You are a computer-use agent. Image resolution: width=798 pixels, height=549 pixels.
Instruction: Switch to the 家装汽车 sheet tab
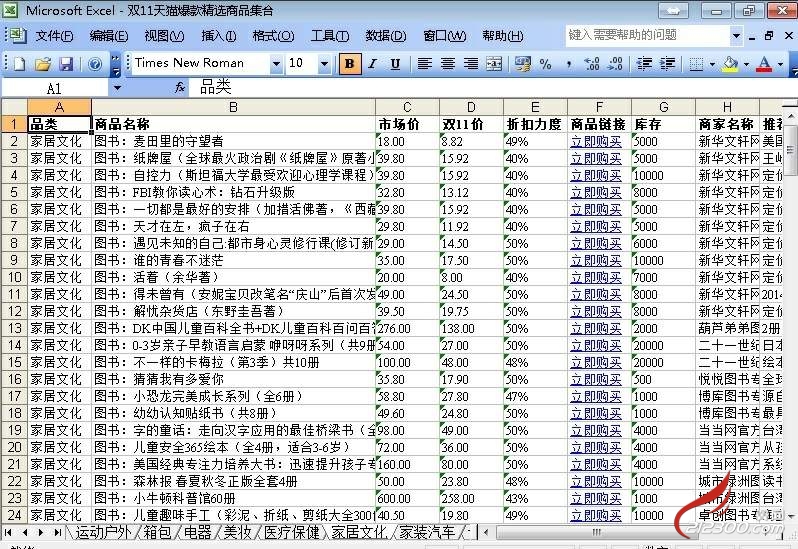426,532
